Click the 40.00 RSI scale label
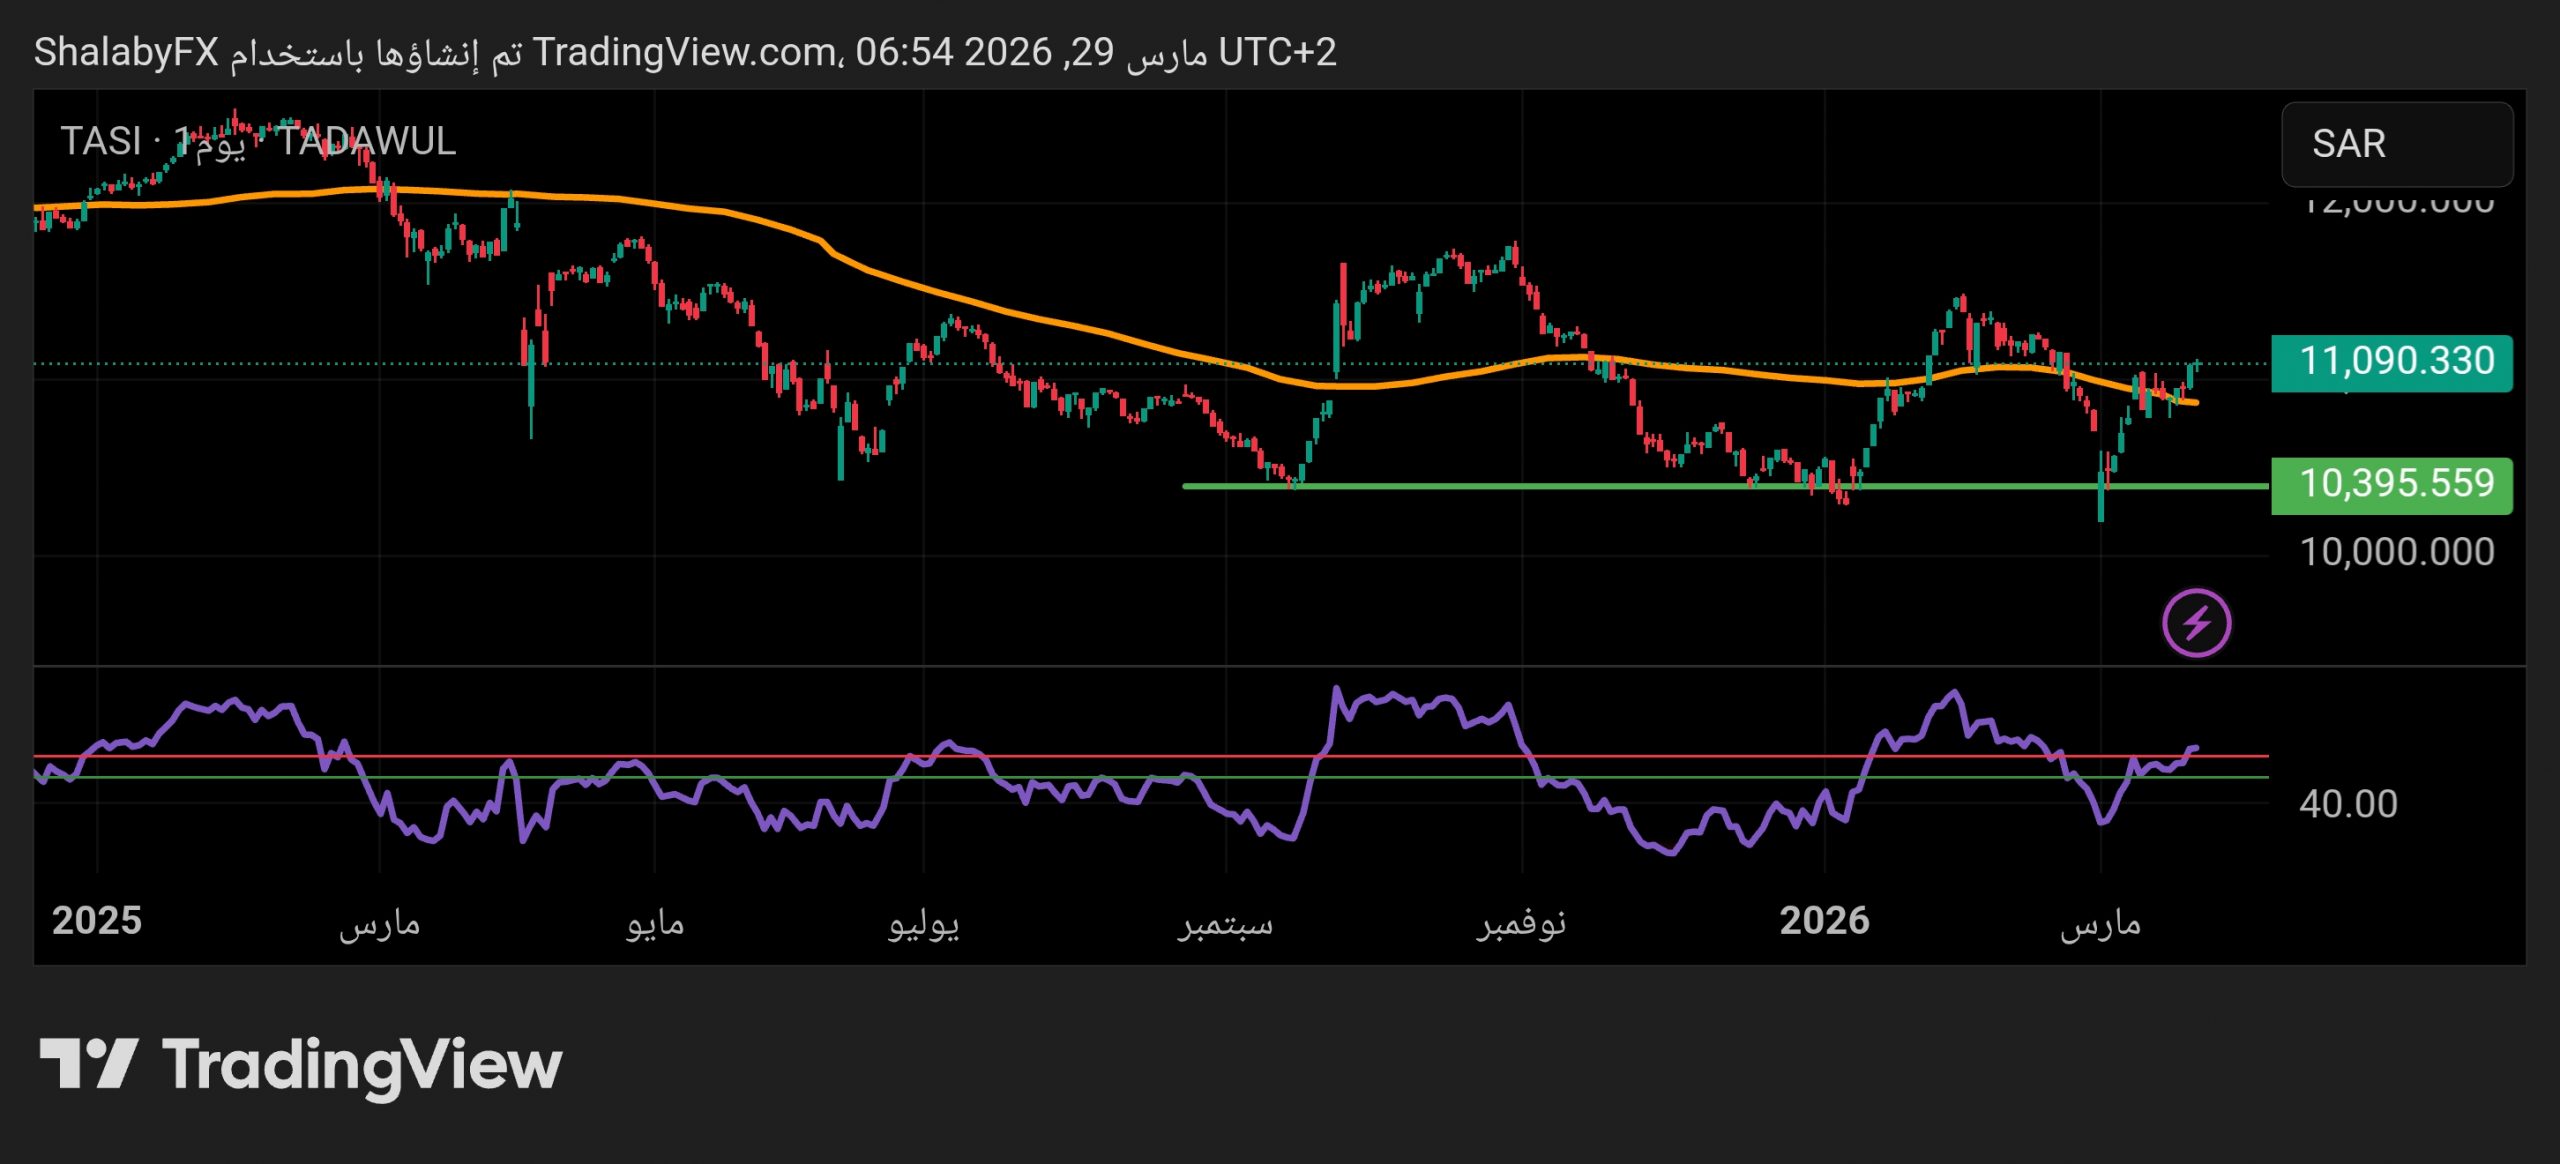2560x1164 pixels. click(2348, 805)
